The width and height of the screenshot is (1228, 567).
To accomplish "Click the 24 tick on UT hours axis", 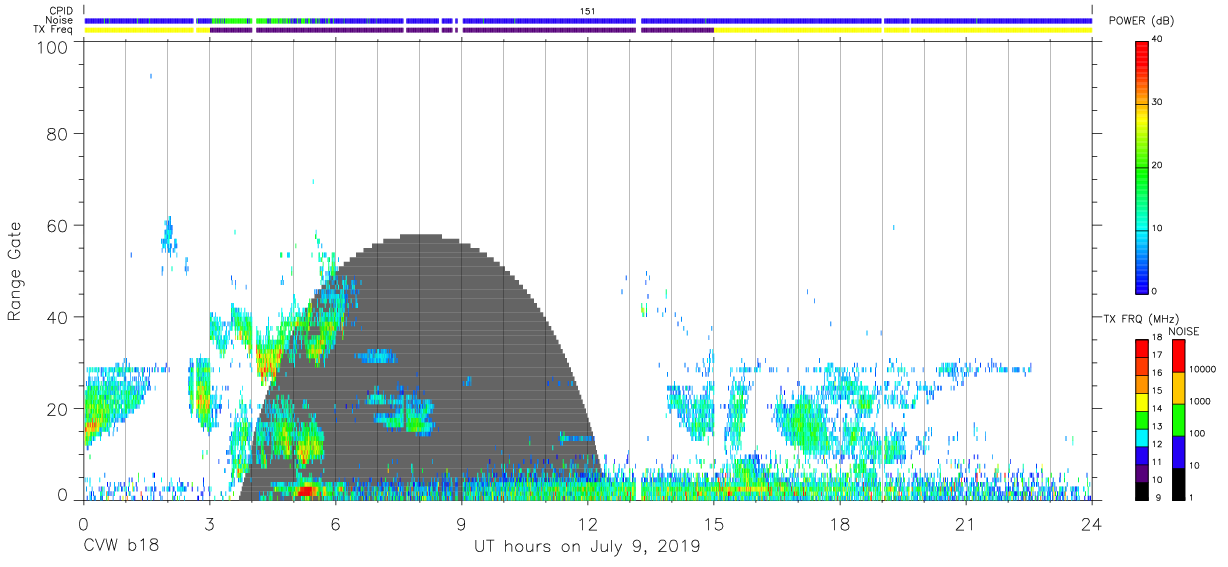I will pos(1091,524).
